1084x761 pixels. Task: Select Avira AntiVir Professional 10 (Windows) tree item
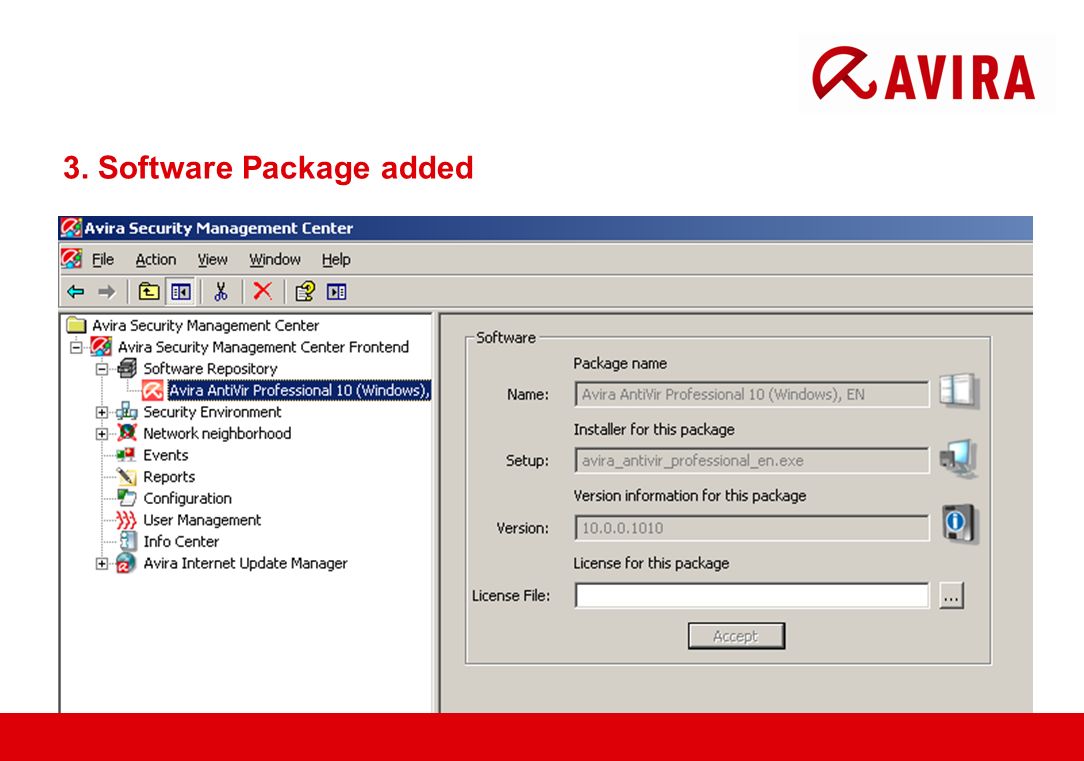pos(299,391)
